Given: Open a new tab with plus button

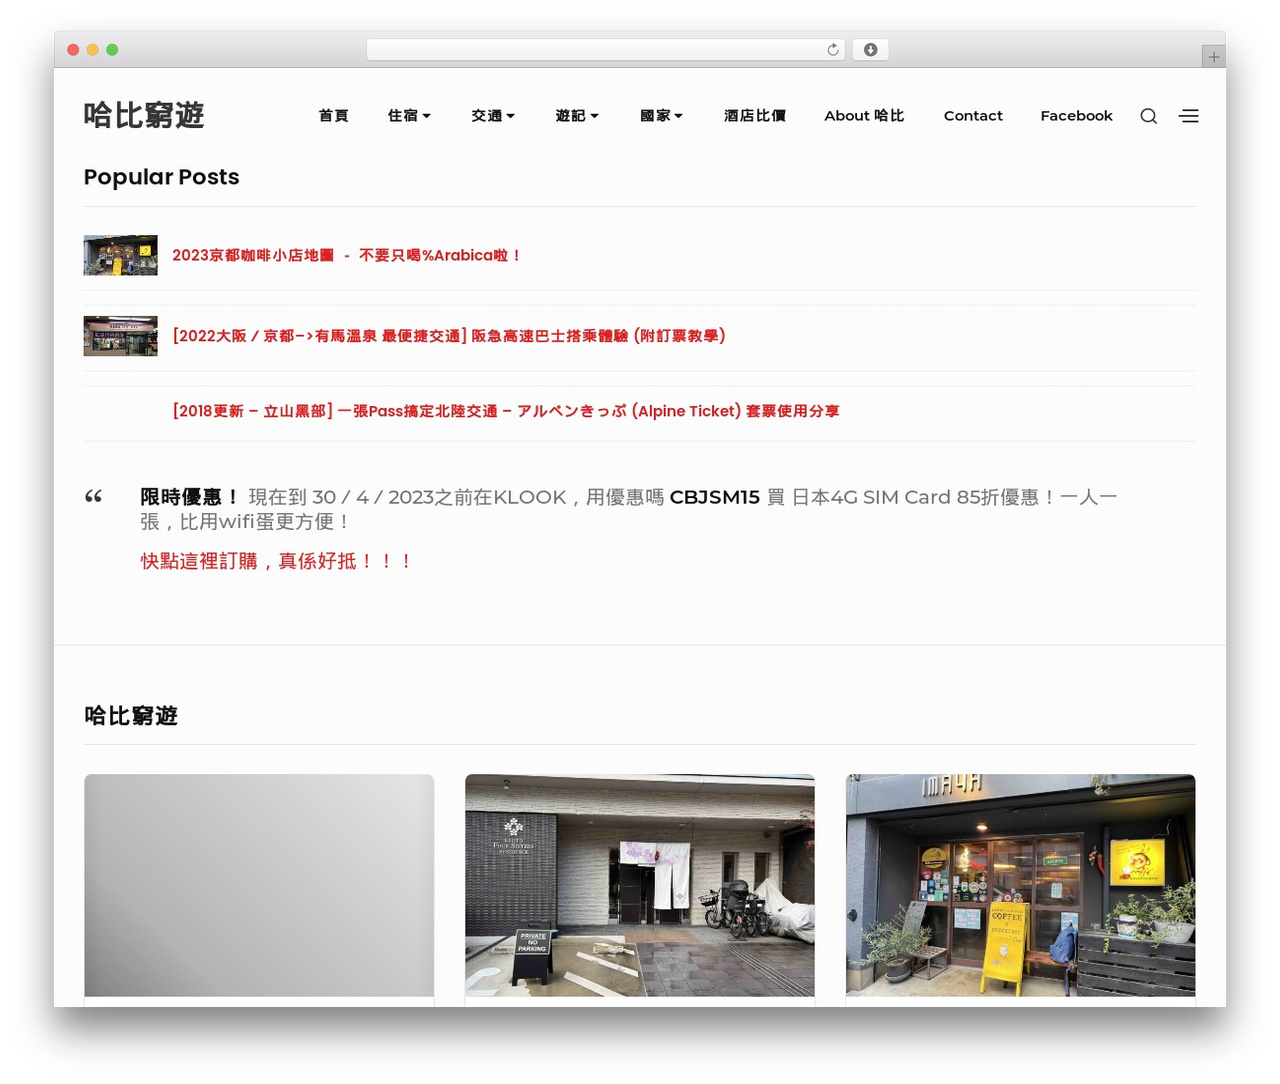Looking at the screenshot, I should pyautogui.click(x=1214, y=57).
